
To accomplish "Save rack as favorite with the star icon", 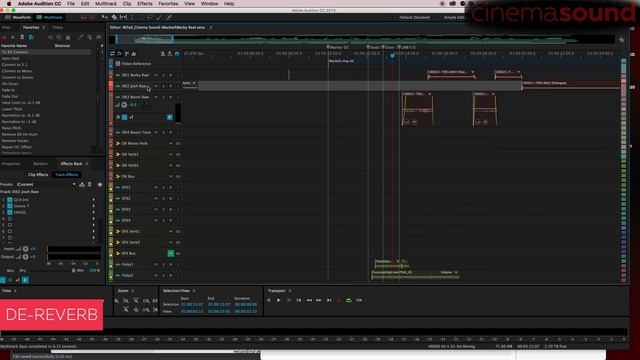I will tap(100, 184).
